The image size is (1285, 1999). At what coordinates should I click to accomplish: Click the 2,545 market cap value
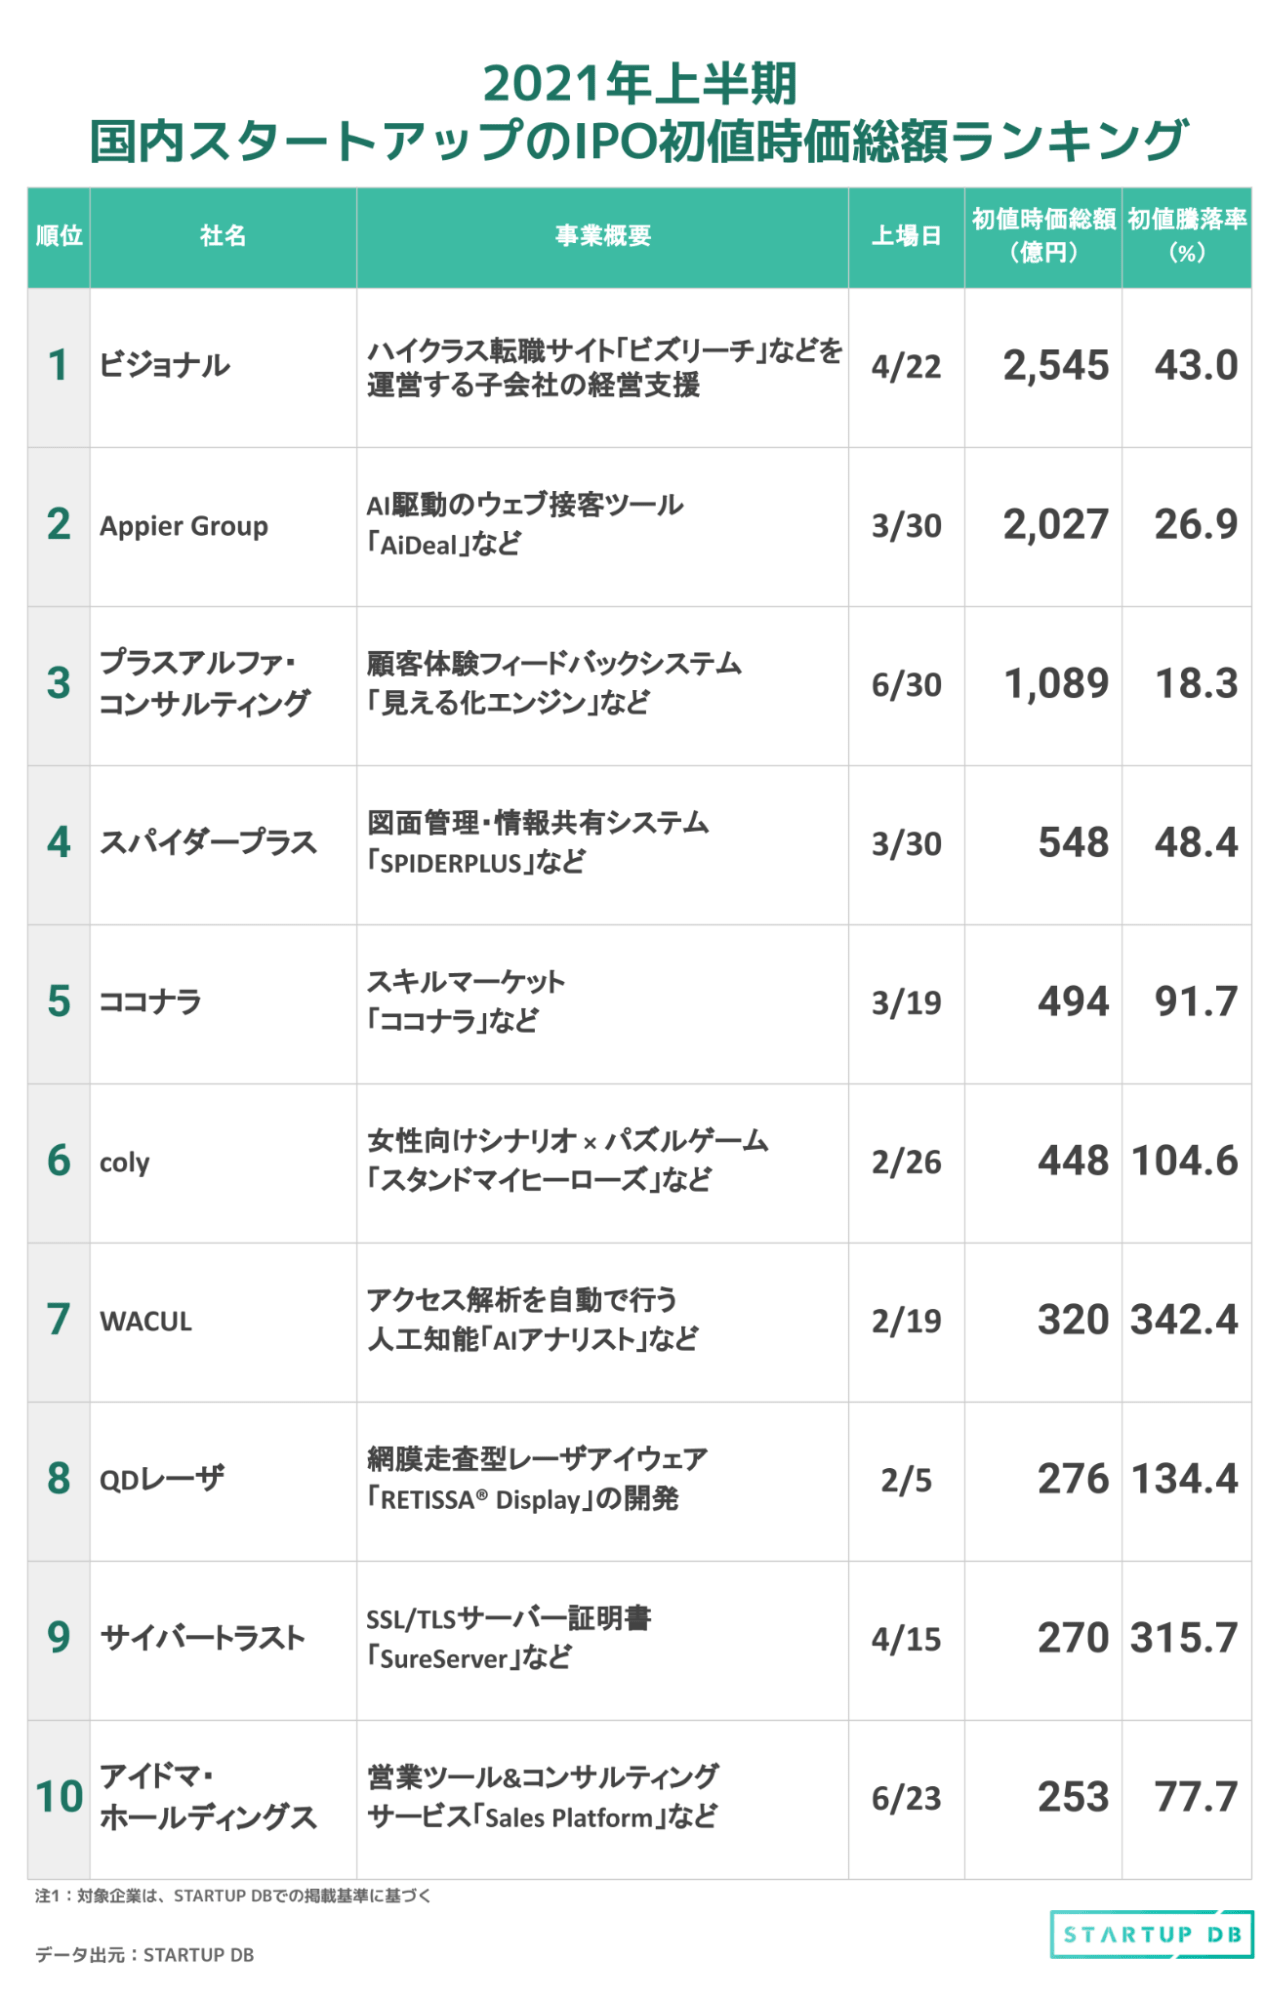point(1056,365)
